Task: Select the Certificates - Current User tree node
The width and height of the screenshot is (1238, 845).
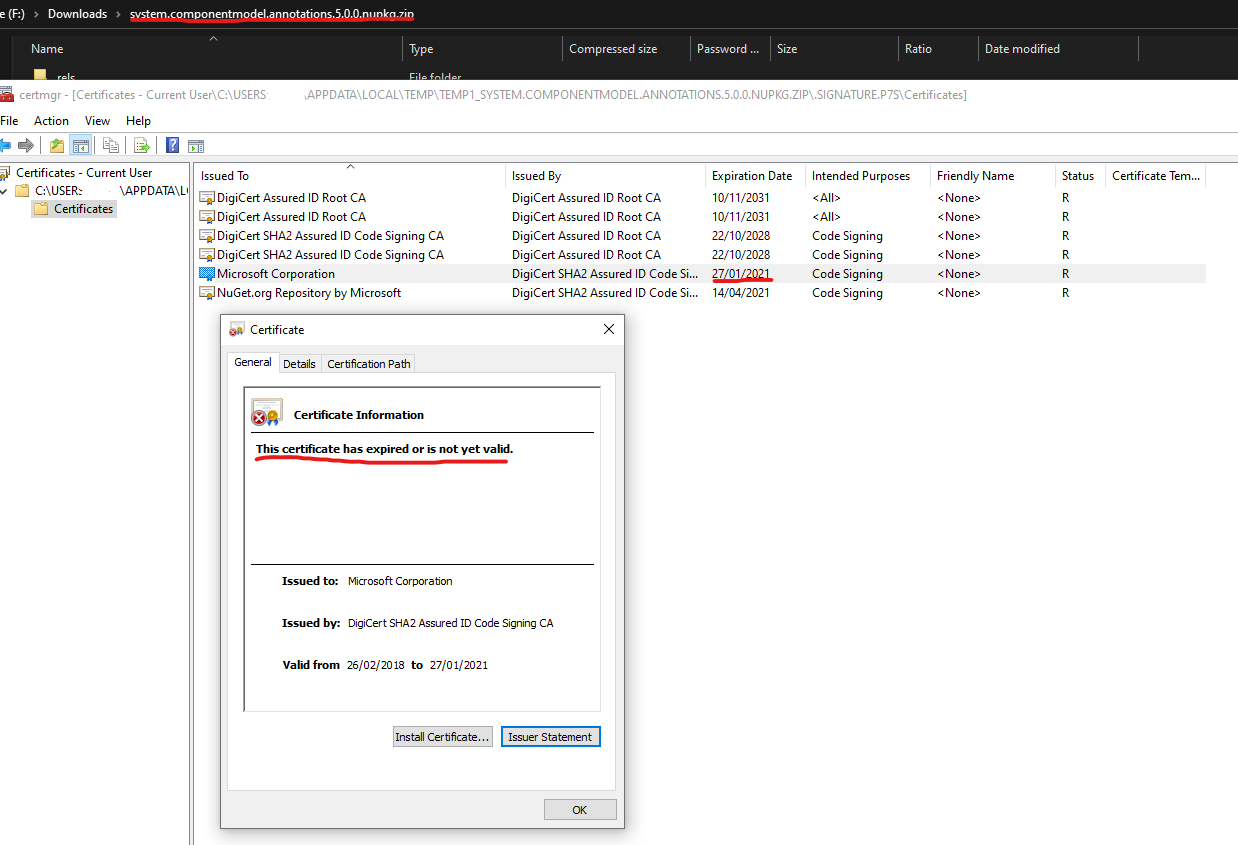Action: pos(84,173)
